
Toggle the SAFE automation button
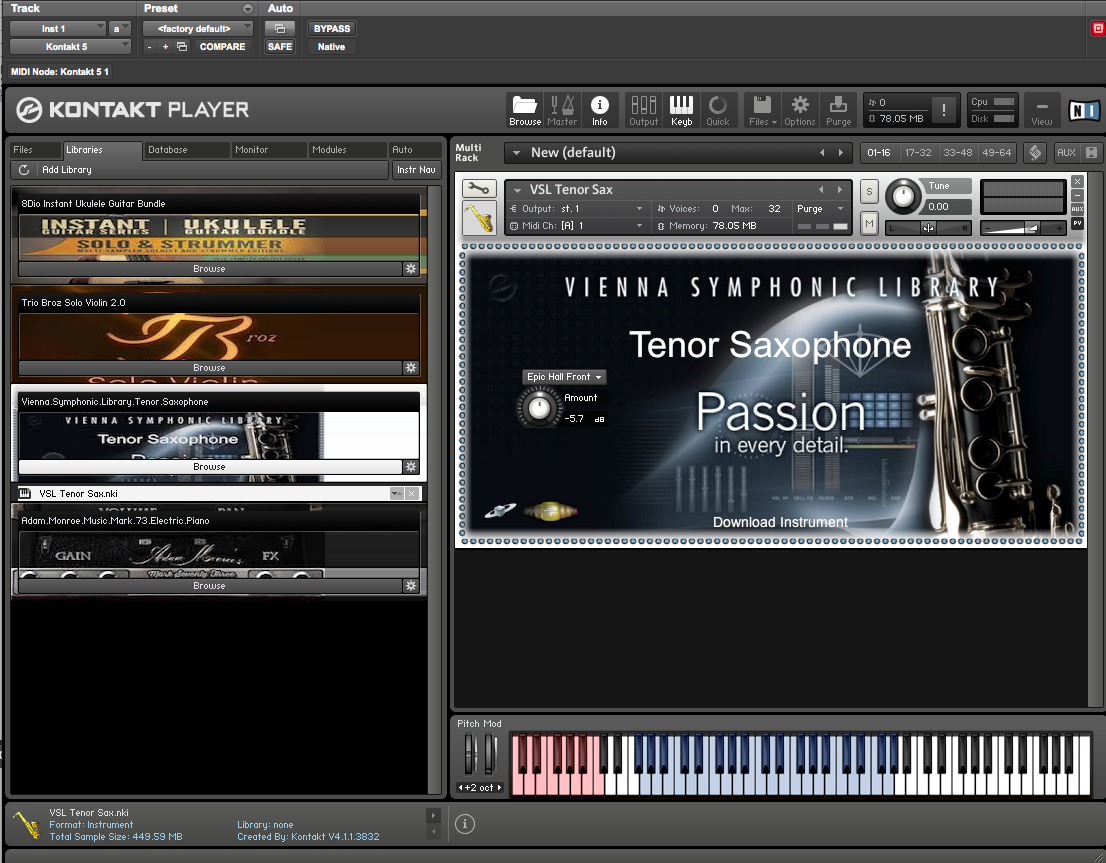click(280, 47)
